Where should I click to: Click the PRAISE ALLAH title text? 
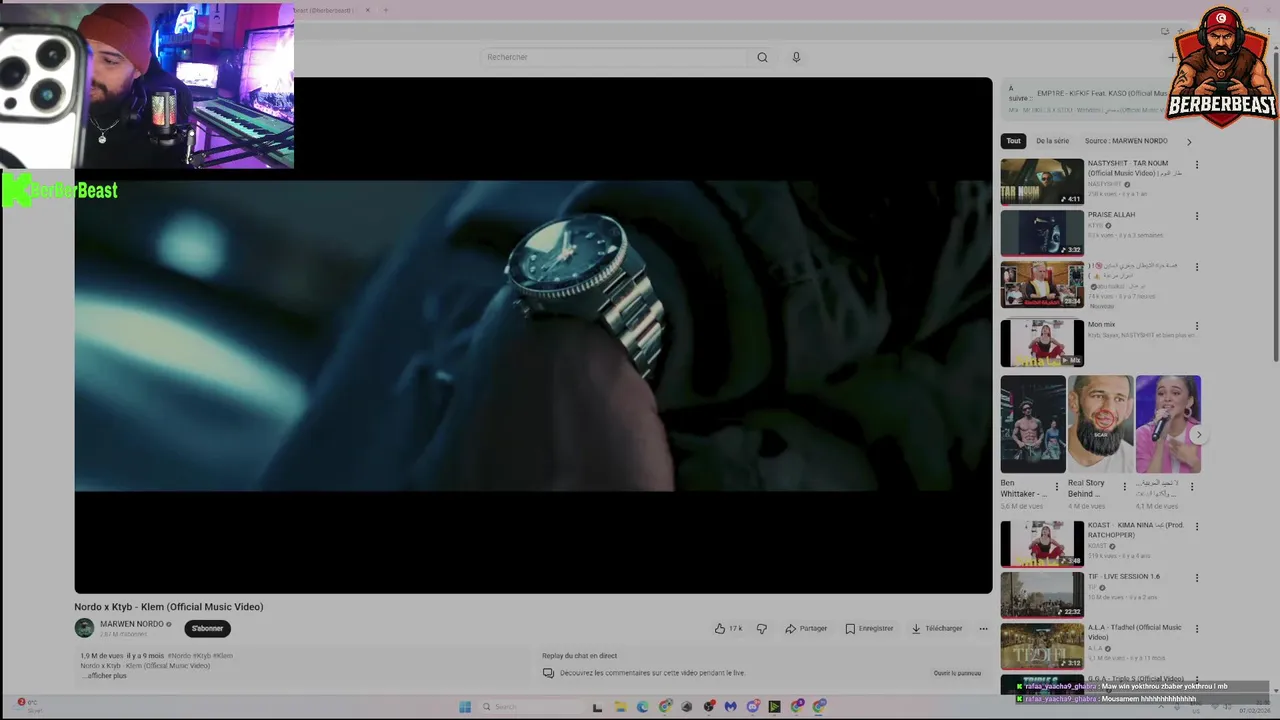click(1111, 215)
